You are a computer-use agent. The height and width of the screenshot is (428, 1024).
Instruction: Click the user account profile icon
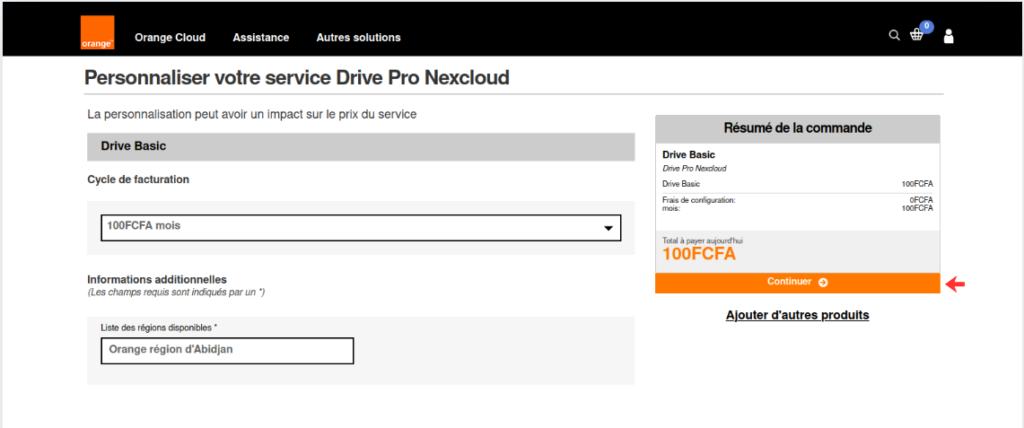click(x=949, y=37)
